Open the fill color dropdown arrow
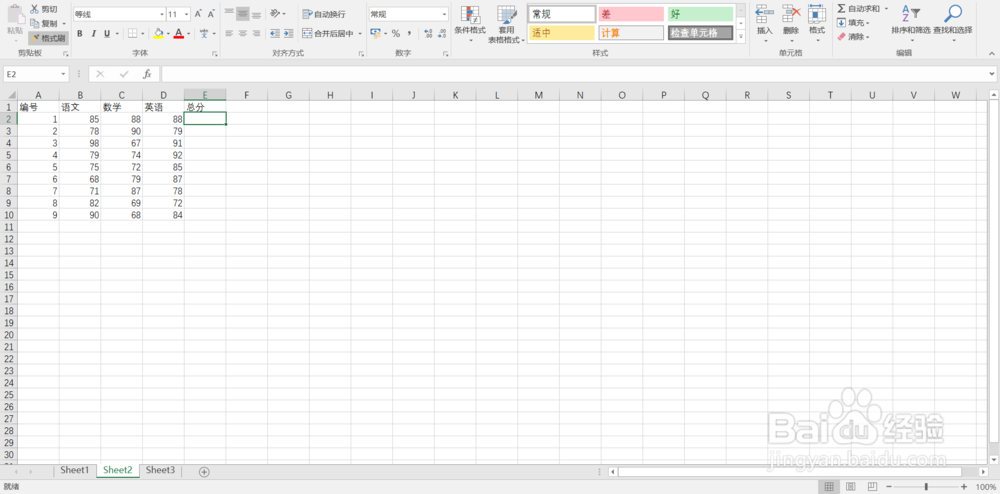The image size is (1000, 494). click(x=168, y=33)
